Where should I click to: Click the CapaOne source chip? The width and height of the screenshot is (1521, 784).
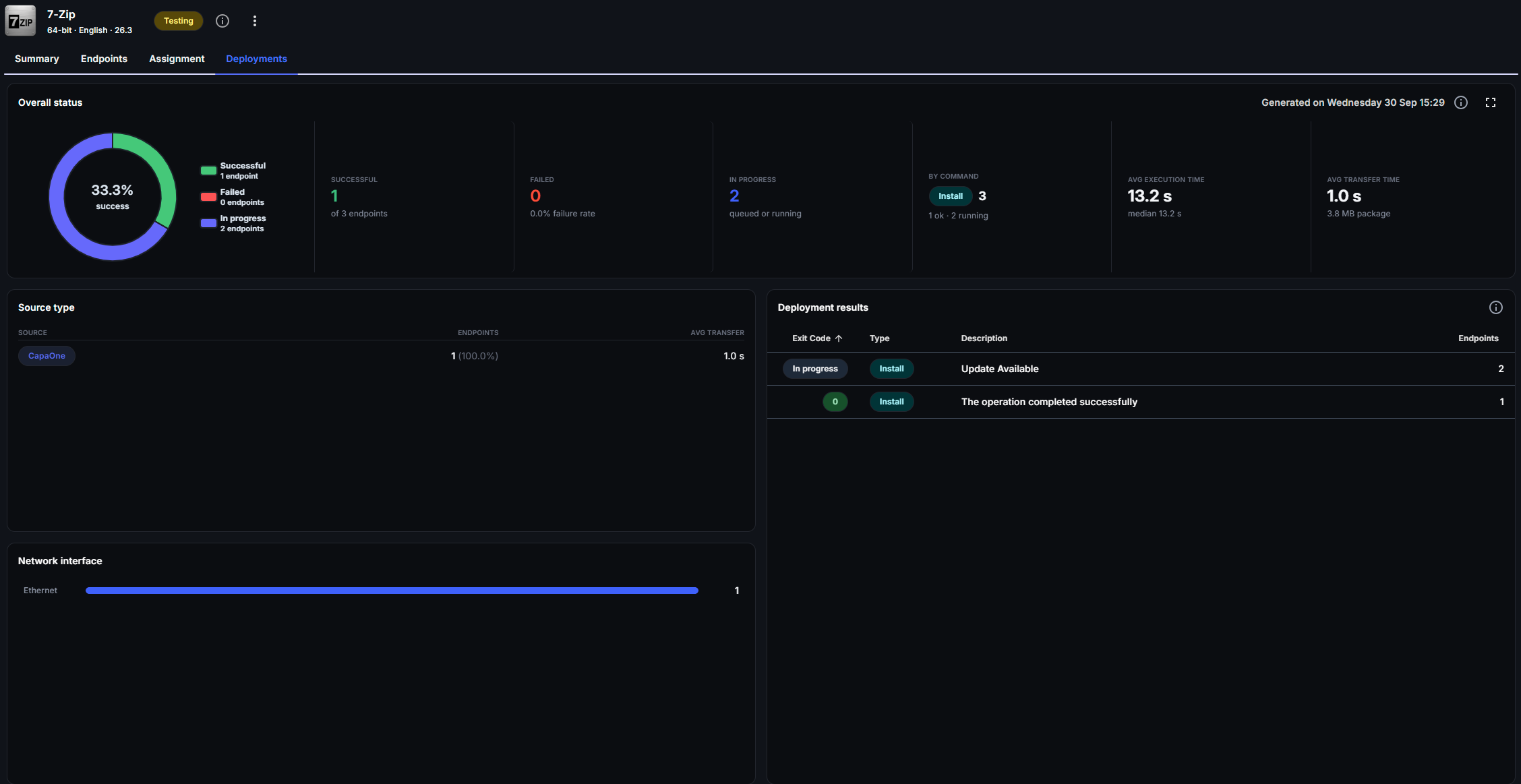(x=46, y=356)
